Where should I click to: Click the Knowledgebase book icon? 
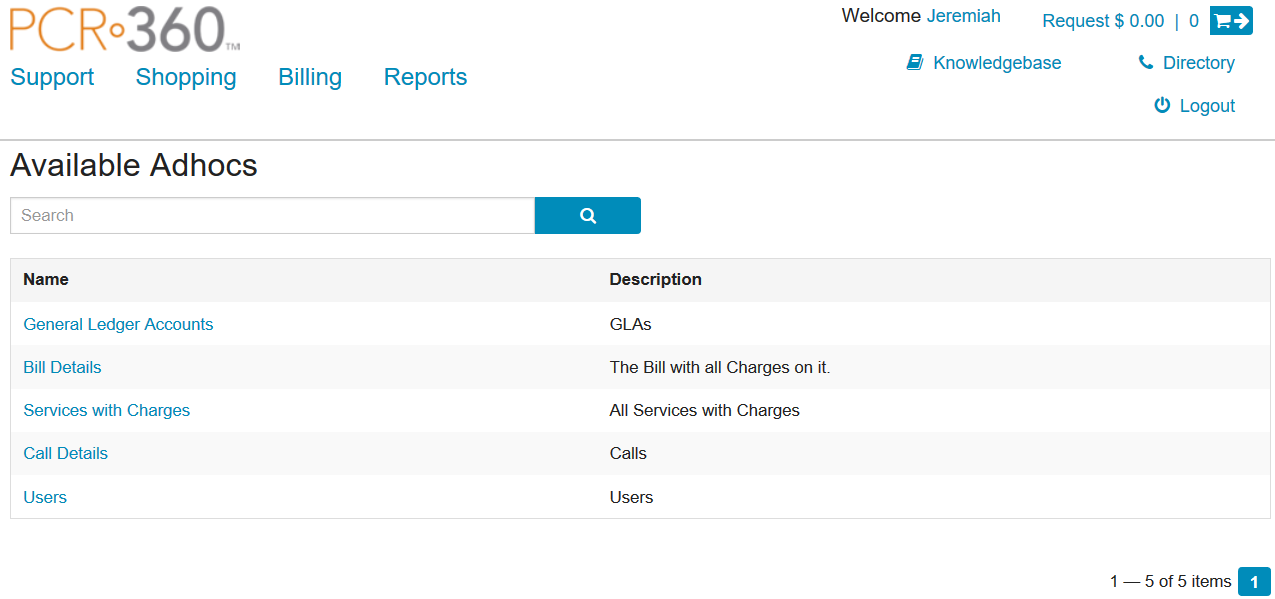click(x=914, y=63)
